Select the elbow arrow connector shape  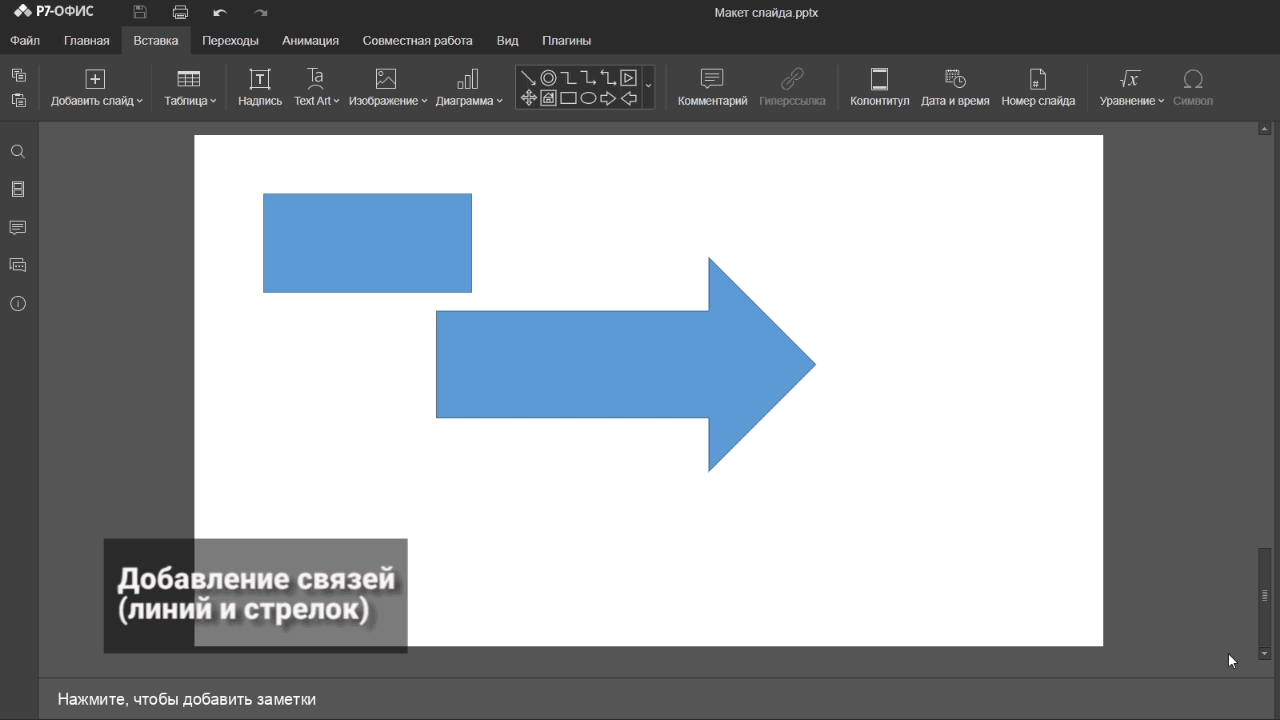pyautogui.click(x=588, y=78)
